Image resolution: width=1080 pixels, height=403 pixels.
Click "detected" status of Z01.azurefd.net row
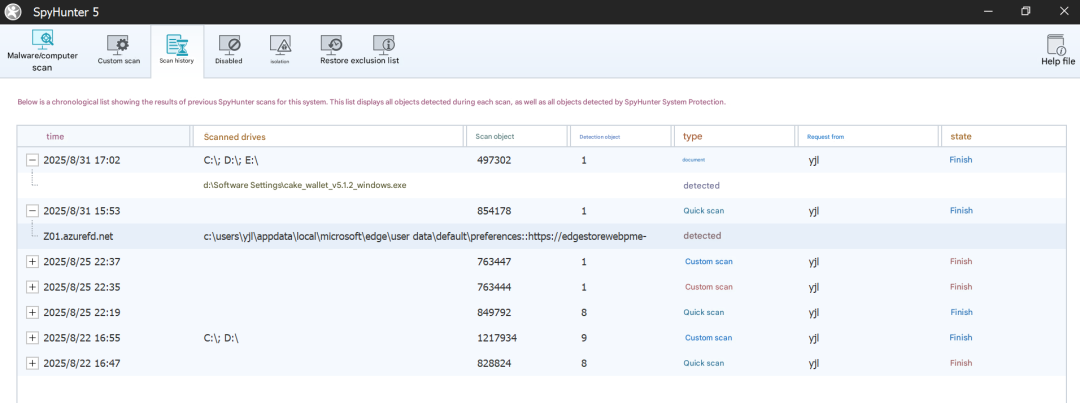tap(702, 236)
